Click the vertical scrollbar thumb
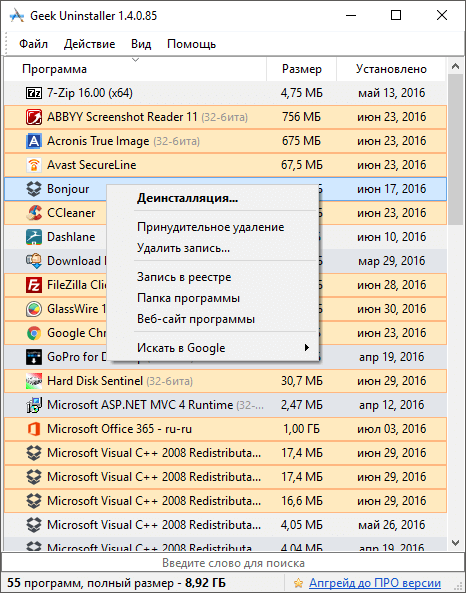Screen dimensions: 466x593 tap(455, 149)
